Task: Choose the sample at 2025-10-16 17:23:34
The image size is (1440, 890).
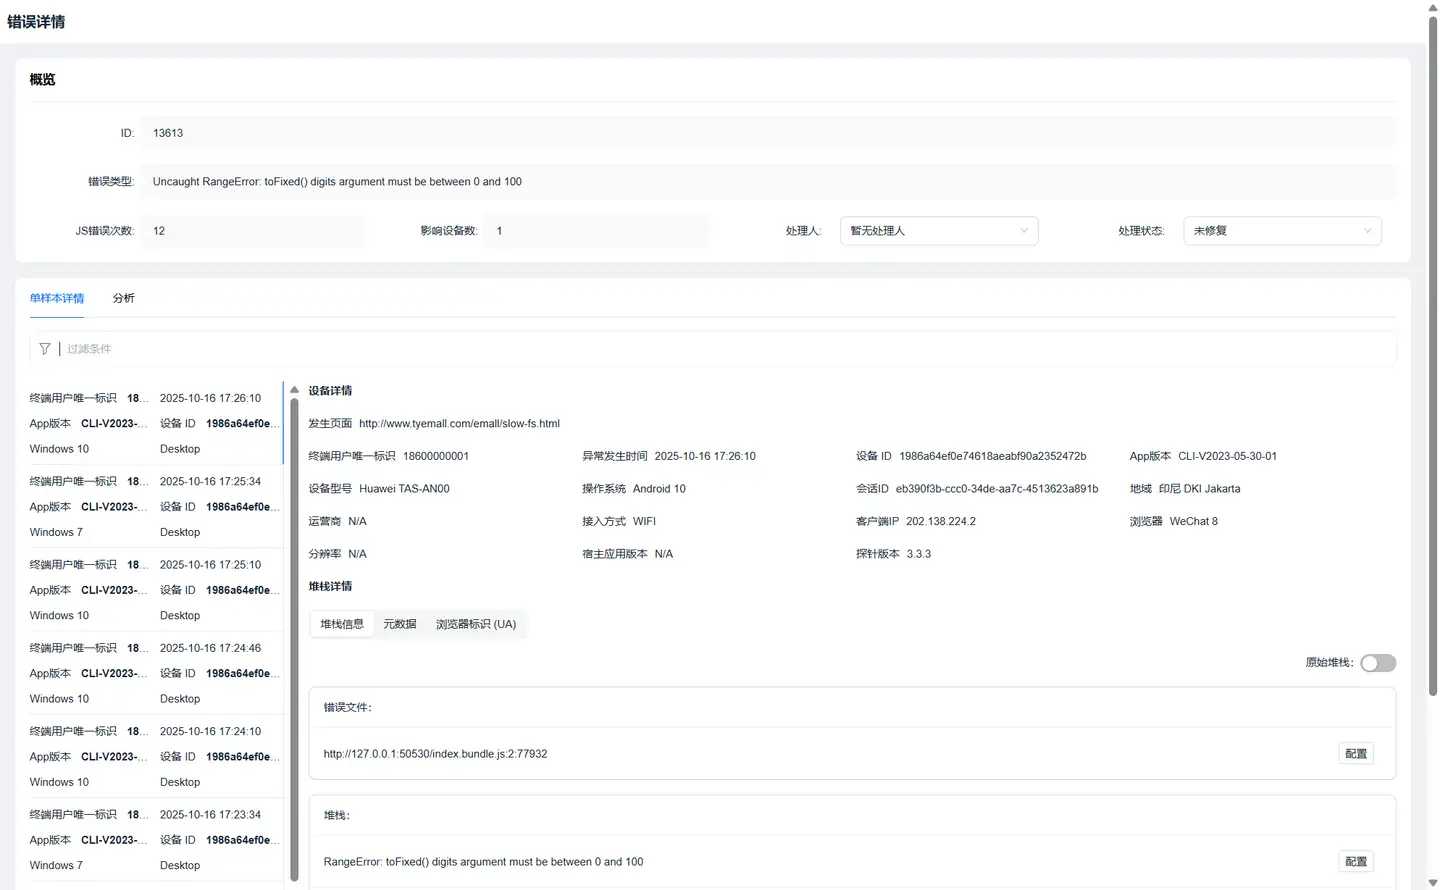Action: click(x=155, y=840)
